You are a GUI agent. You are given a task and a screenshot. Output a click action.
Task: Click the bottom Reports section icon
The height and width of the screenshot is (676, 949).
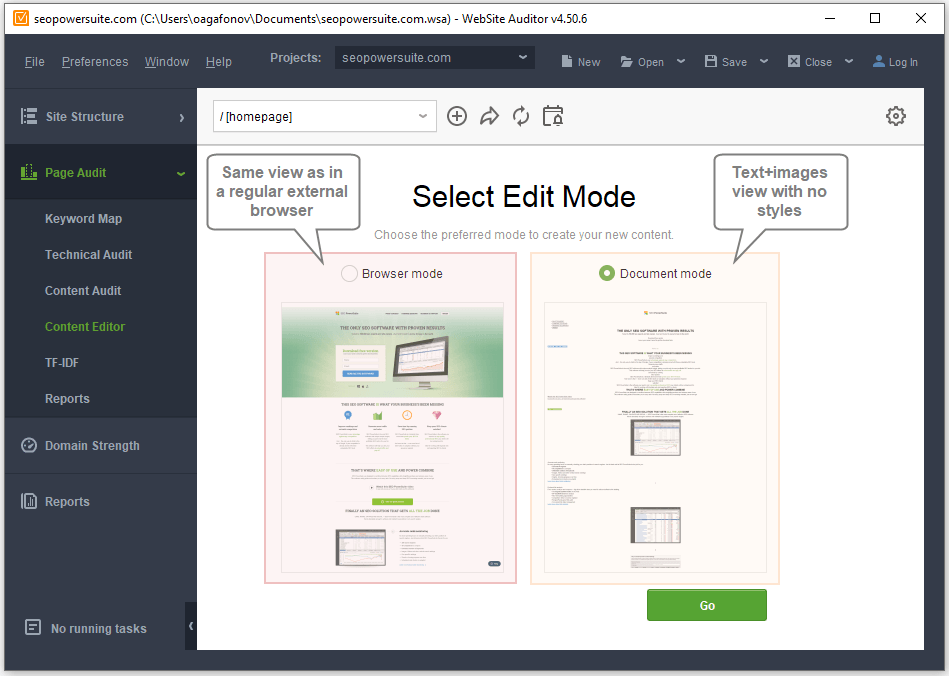coord(28,501)
